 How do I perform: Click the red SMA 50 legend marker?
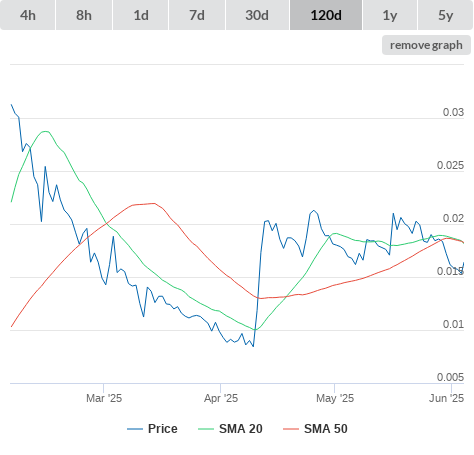click(x=291, y=429)
